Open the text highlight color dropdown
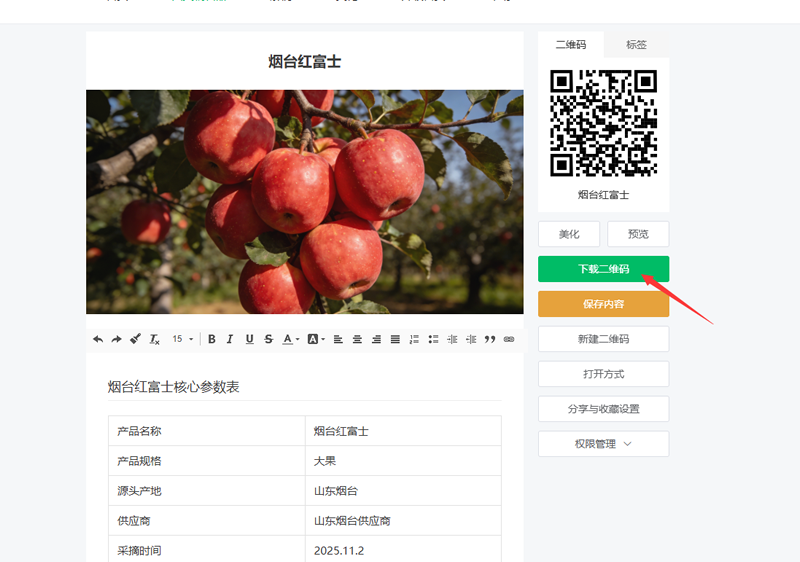800x562 pixels. click(x=316, y=339)
